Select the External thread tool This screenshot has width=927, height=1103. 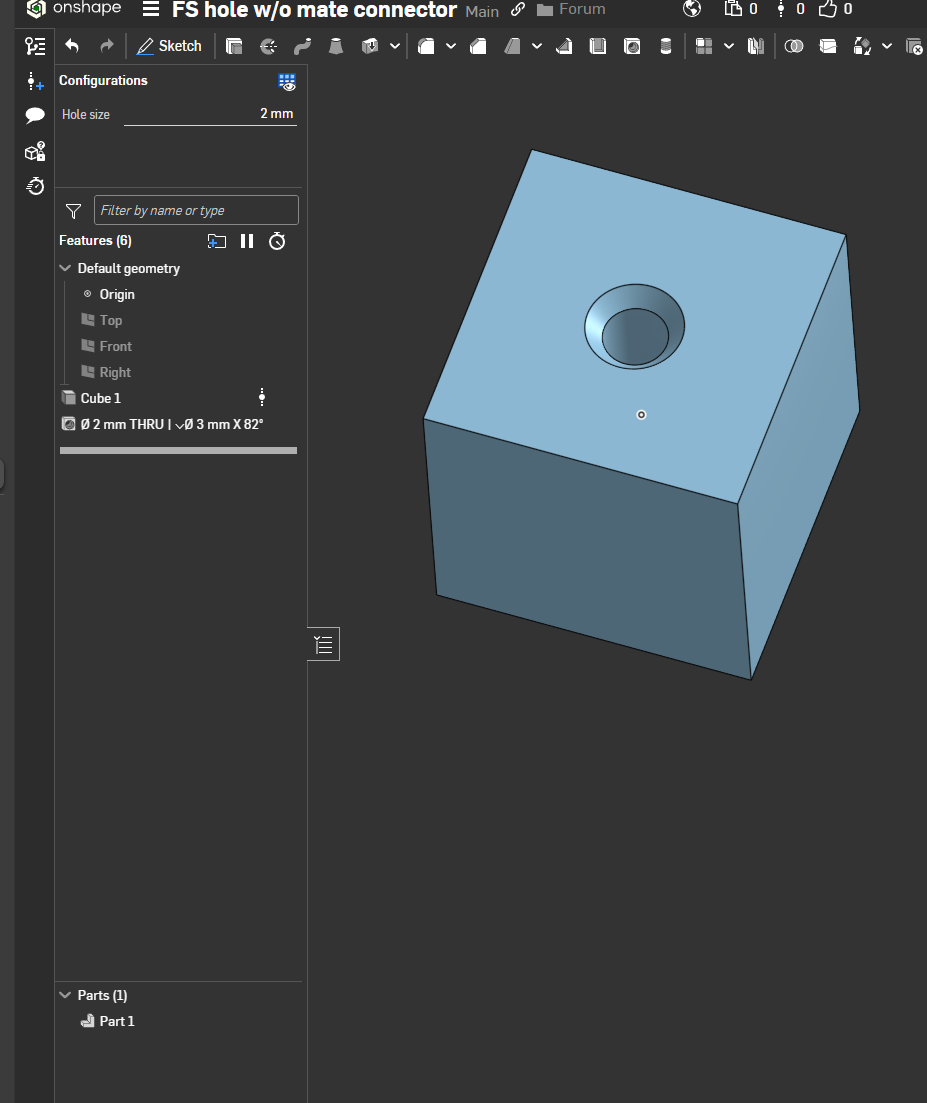click(x=665, y=46)
